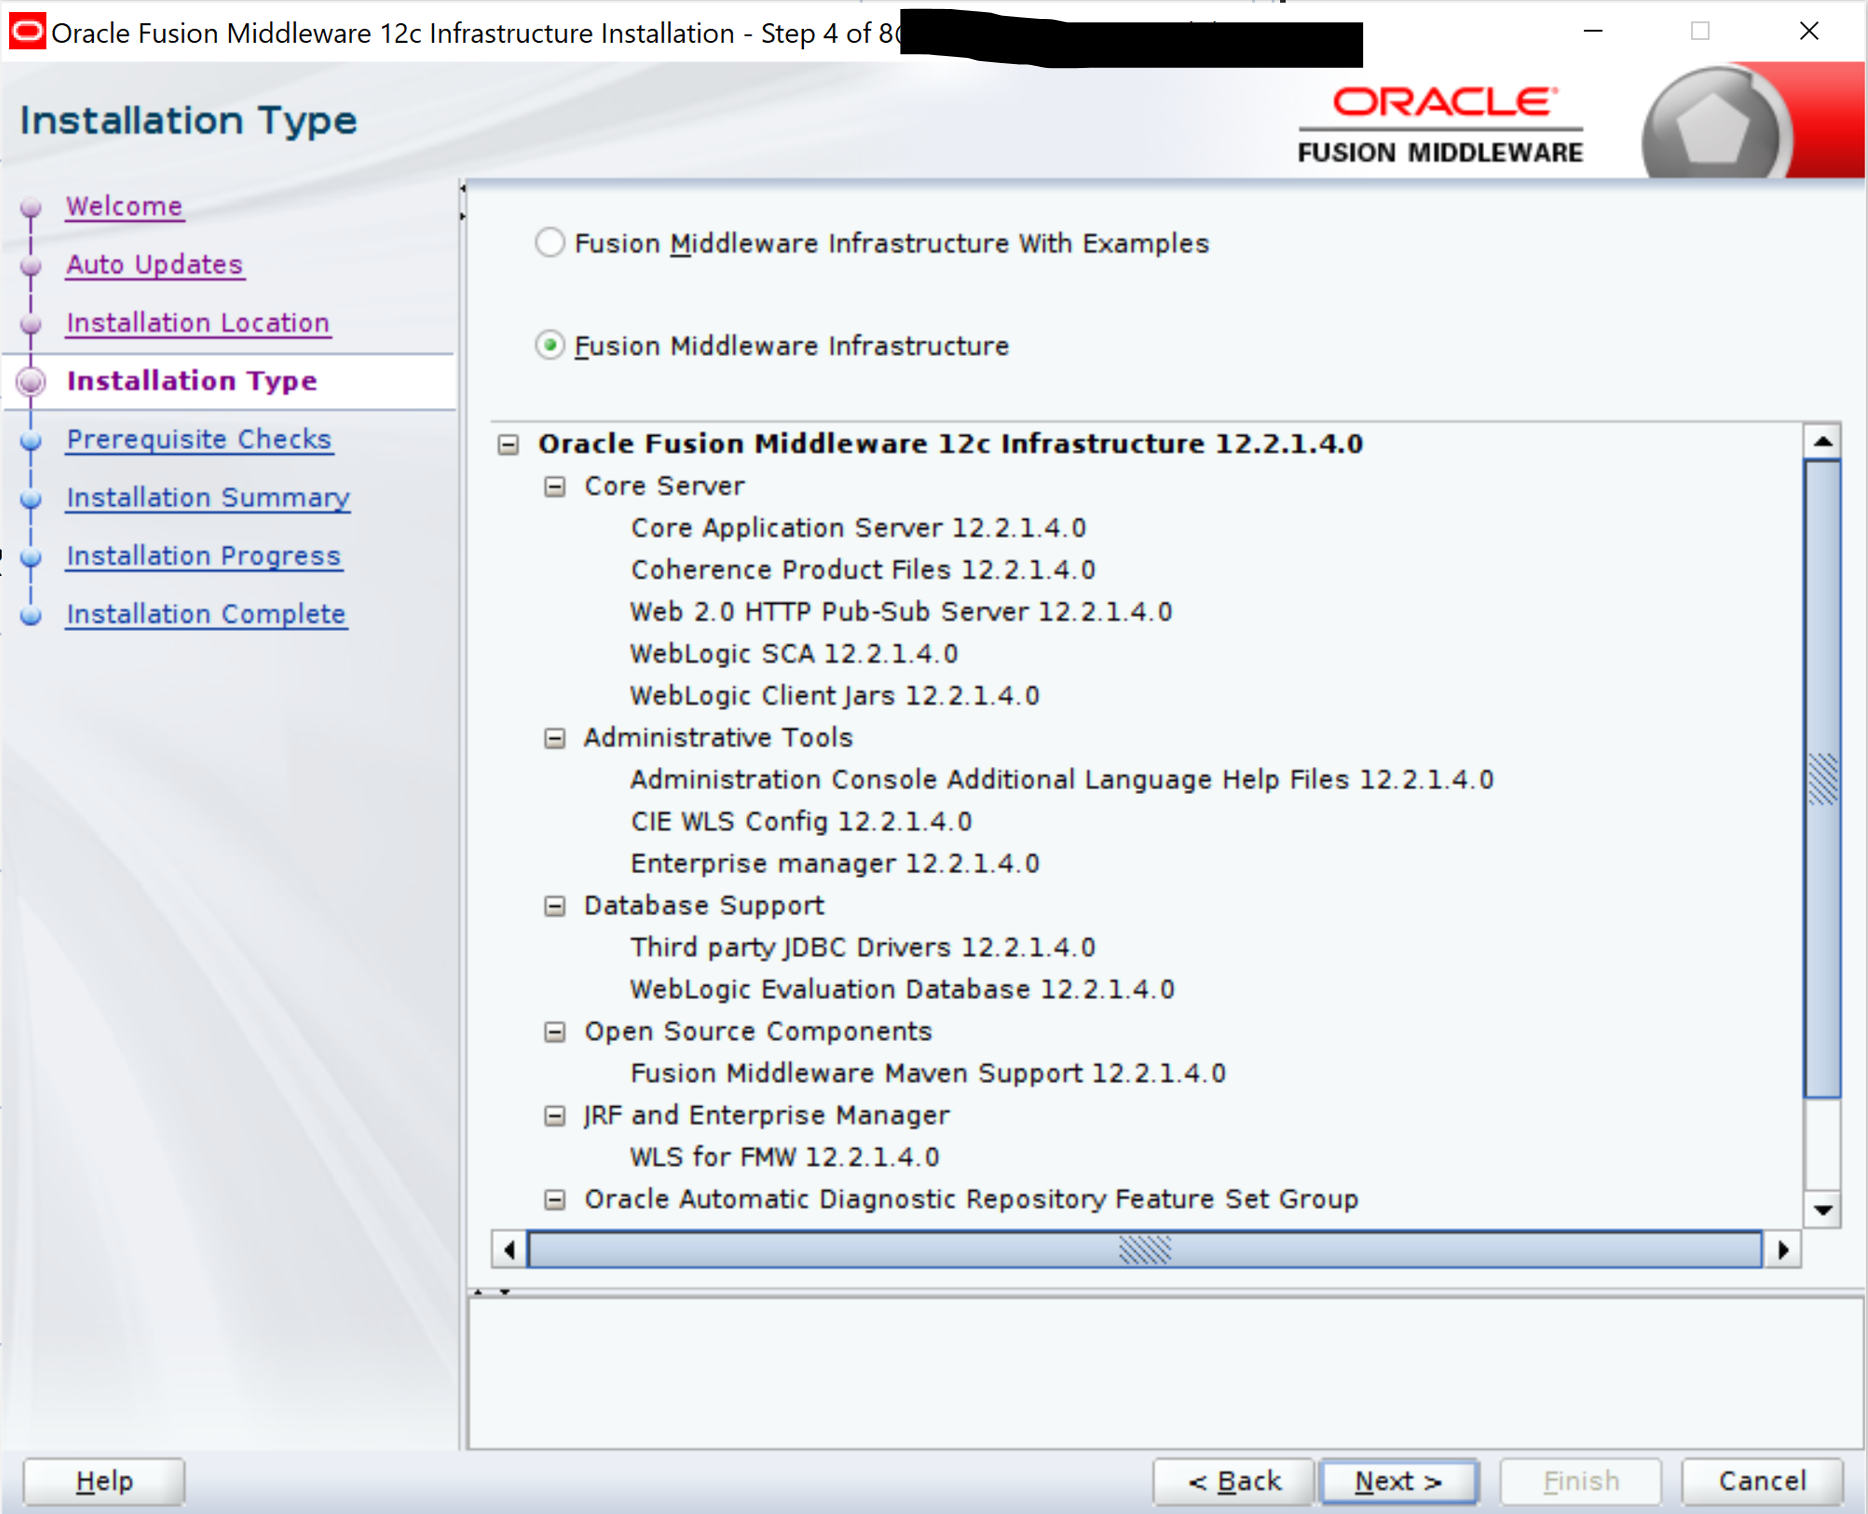Collapse the Database Support tree node
The image size is (1868, 1514).
click(x=555, y=906)
